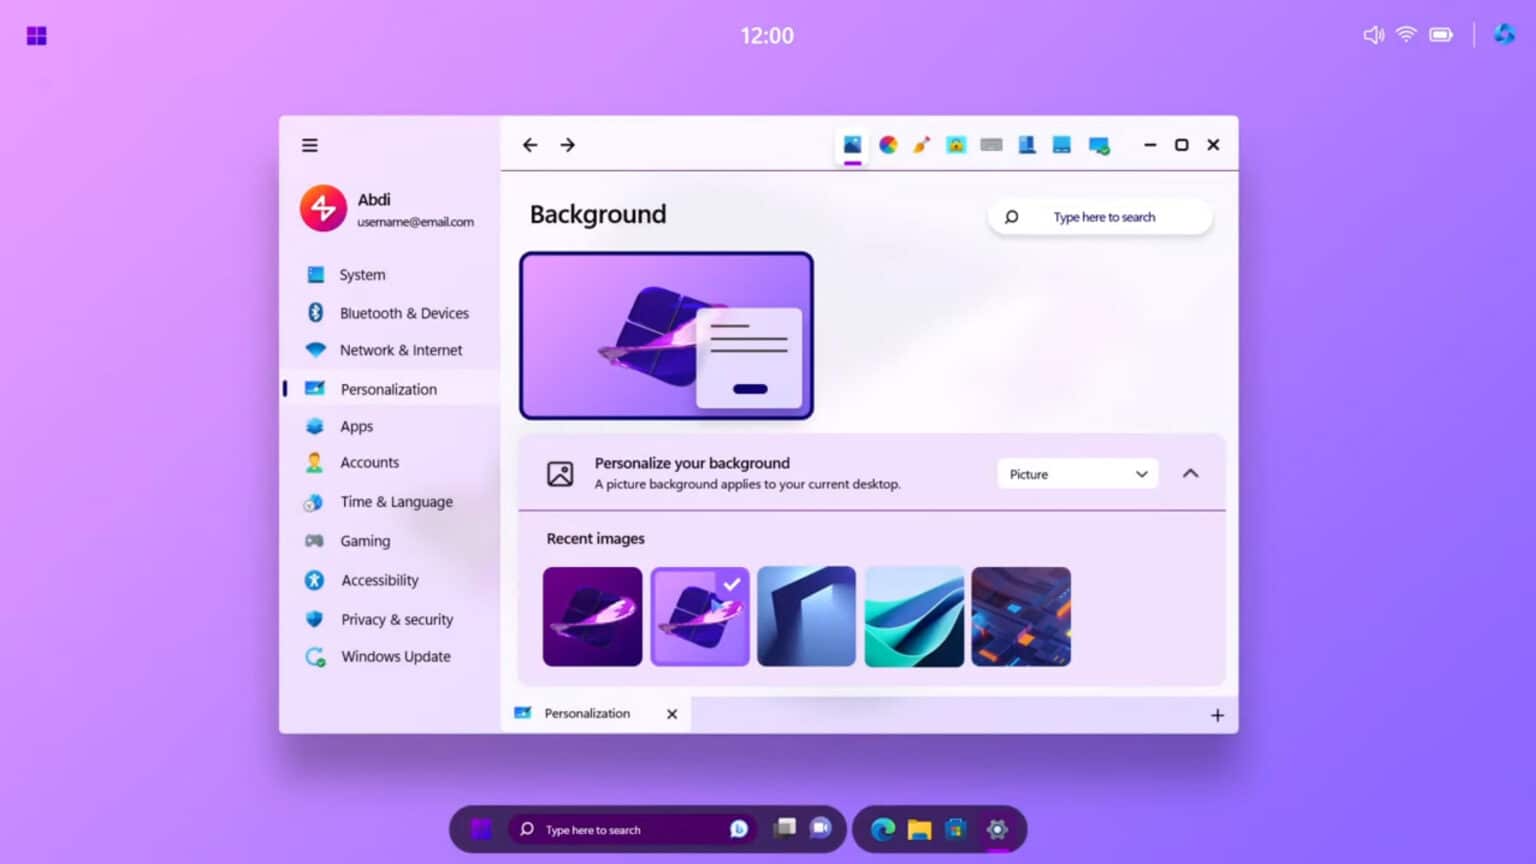Launch Microsoft Edge from the taskbar
The width and height of the screenshot is (1536, 864).
tap(883, 829)
